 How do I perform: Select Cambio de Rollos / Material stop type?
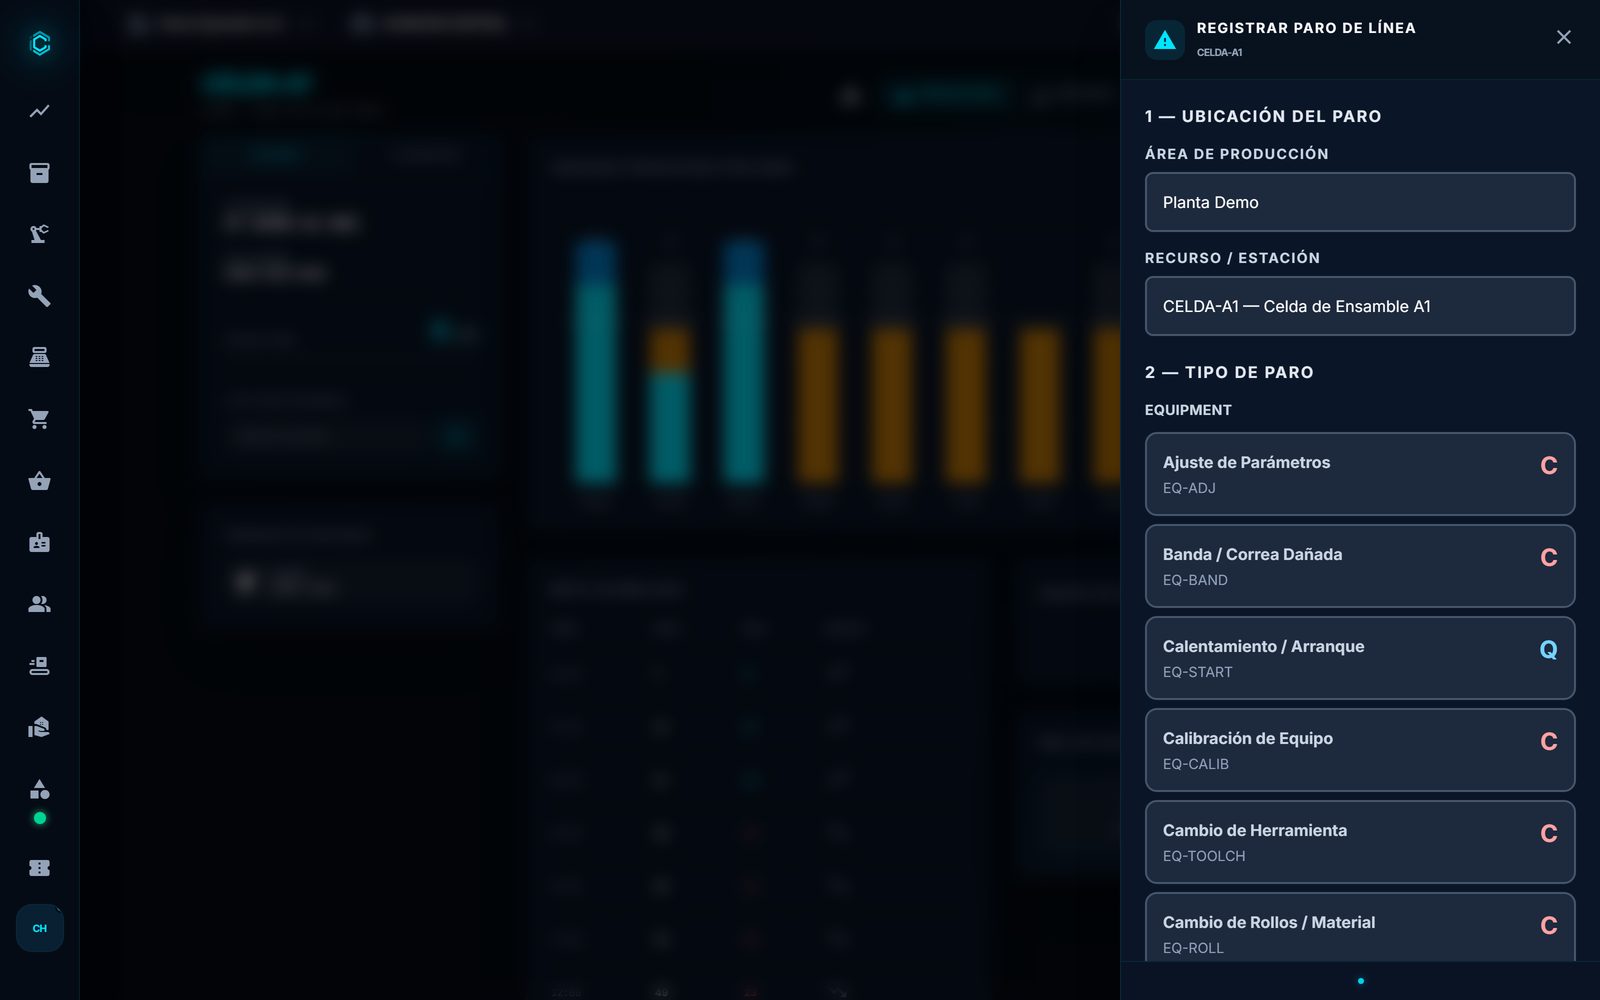coord(1360,928)
